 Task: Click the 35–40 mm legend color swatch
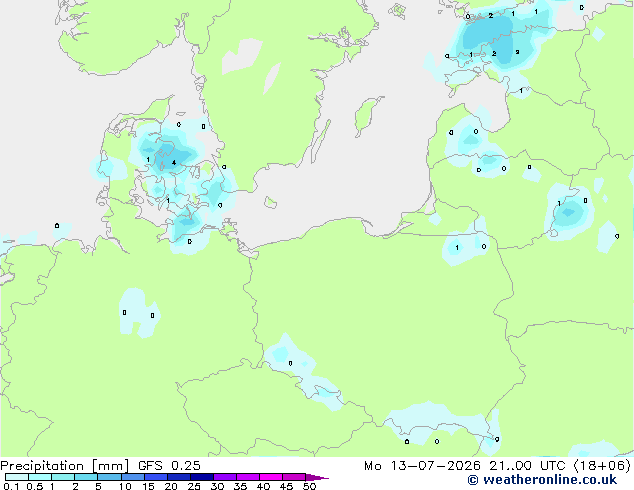click(248, 477)
